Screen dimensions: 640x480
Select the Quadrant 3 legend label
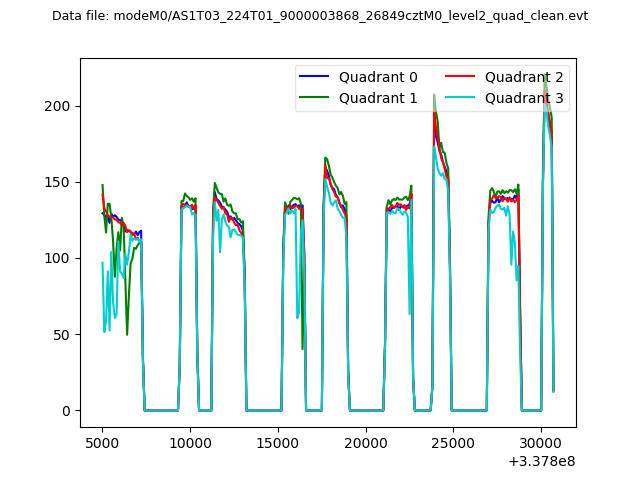524,97
